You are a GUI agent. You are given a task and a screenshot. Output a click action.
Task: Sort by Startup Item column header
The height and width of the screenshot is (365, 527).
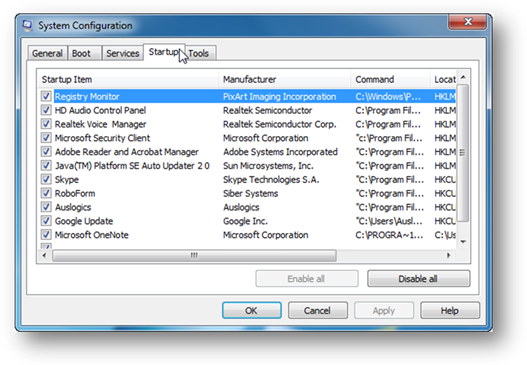(x=128, y=79)
